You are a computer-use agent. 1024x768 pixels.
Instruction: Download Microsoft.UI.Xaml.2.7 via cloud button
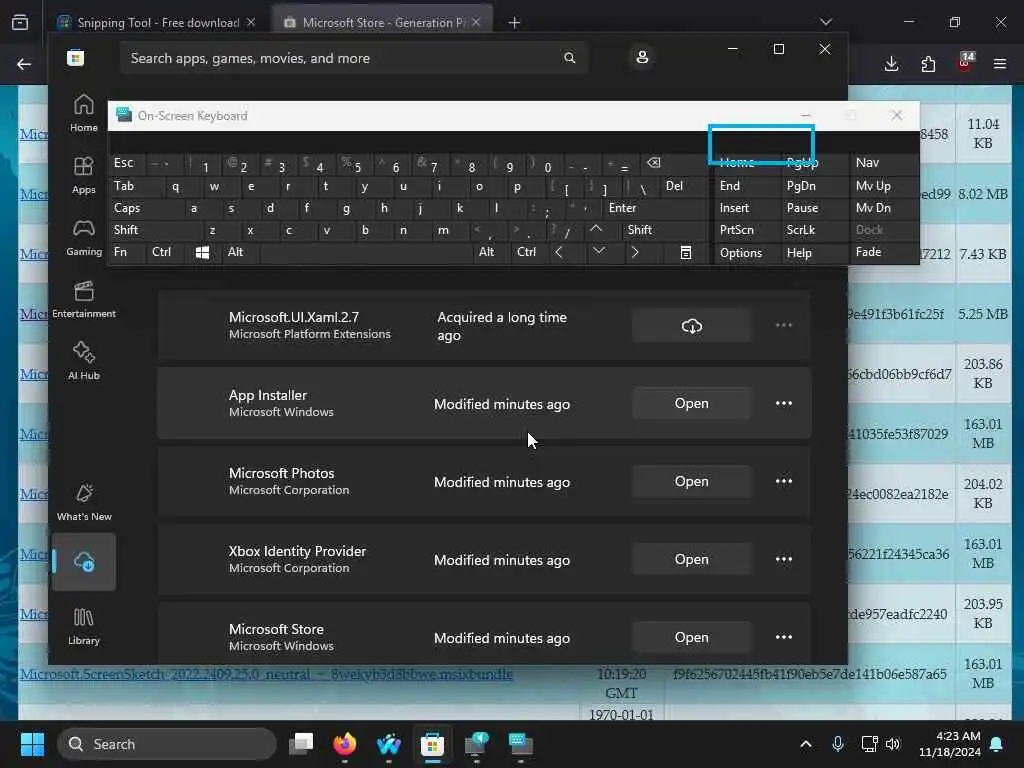click(692, 325)
